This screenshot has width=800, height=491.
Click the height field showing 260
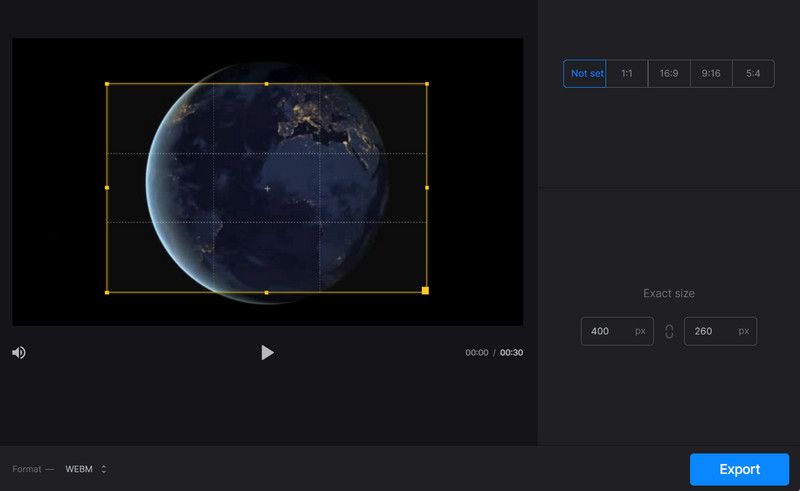point(720,331)
